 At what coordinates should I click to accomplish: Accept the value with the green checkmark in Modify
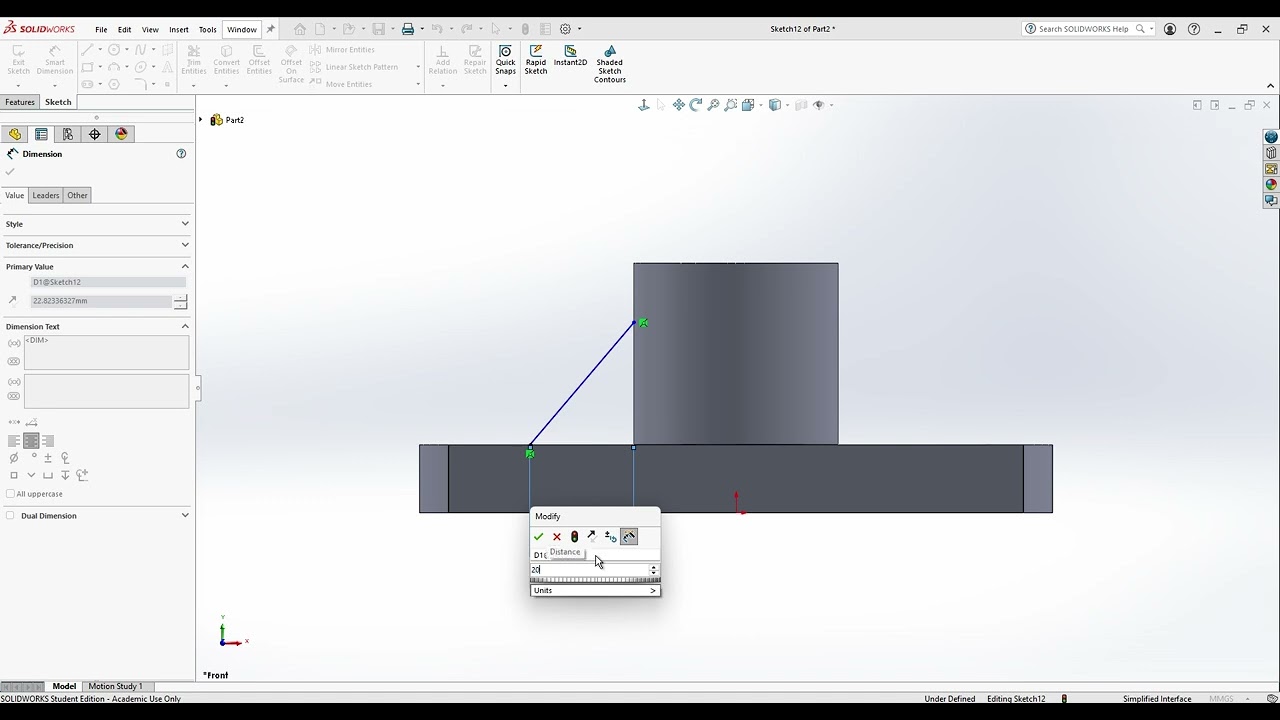(x=539, y=537)
